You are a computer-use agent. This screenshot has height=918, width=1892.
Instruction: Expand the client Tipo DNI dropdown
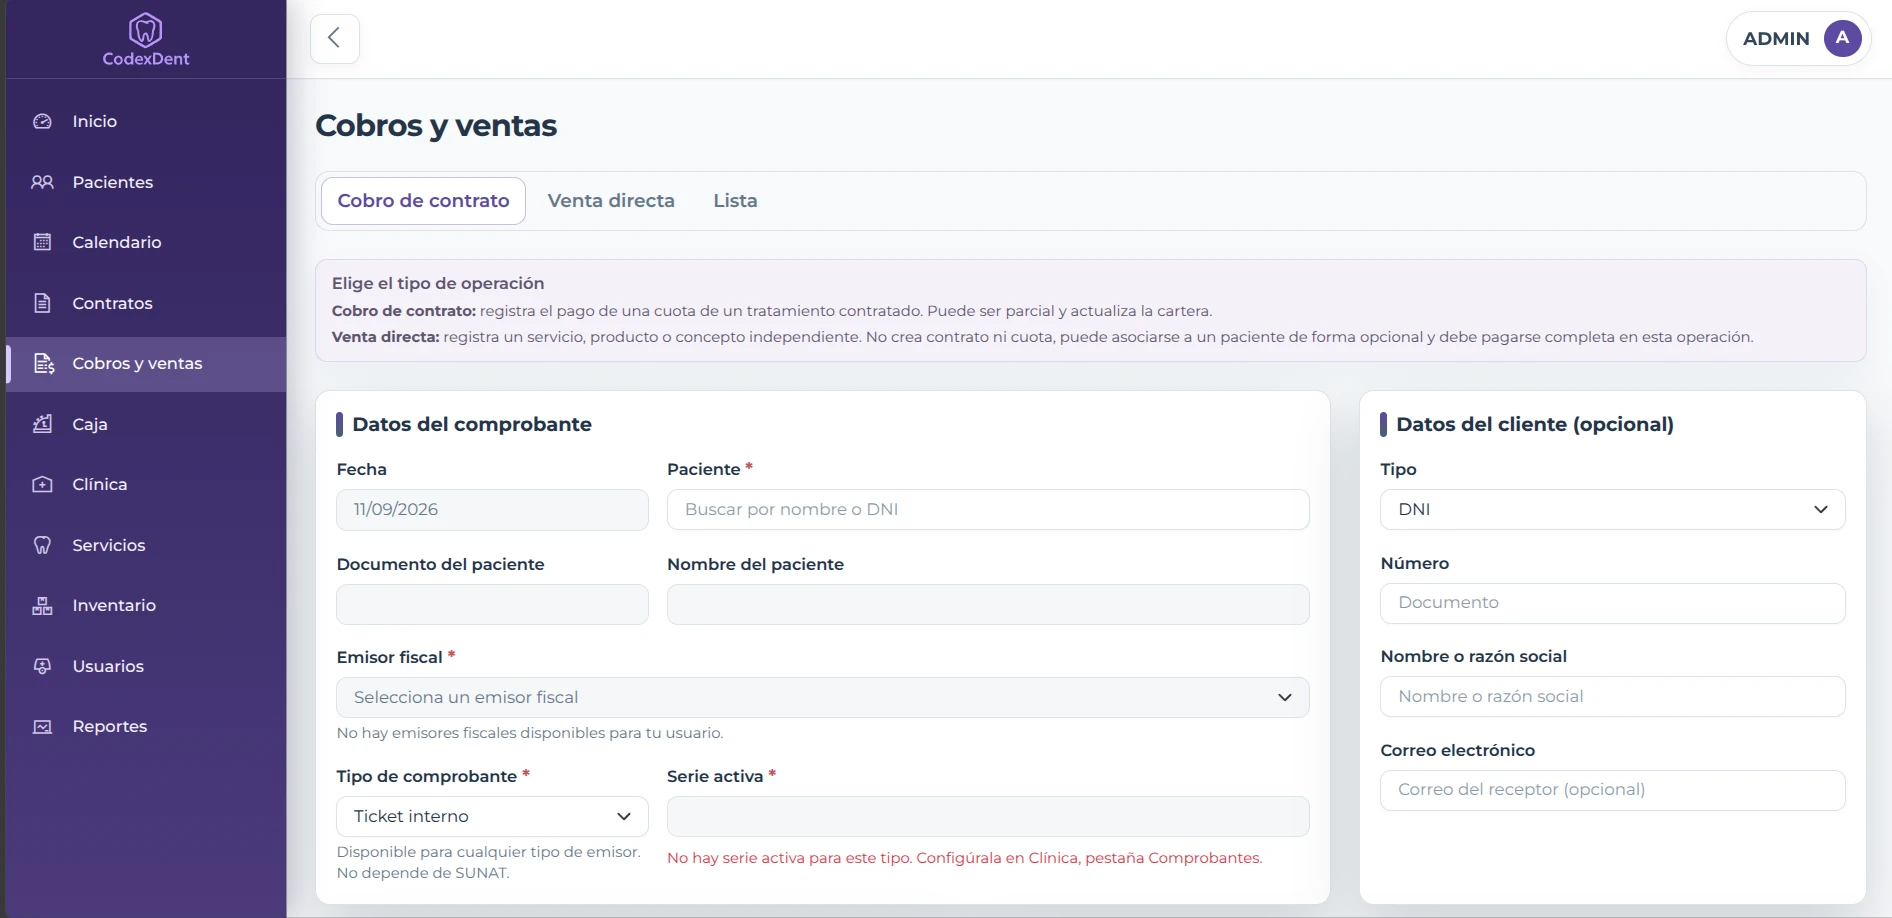click(x=1612, y=510)
